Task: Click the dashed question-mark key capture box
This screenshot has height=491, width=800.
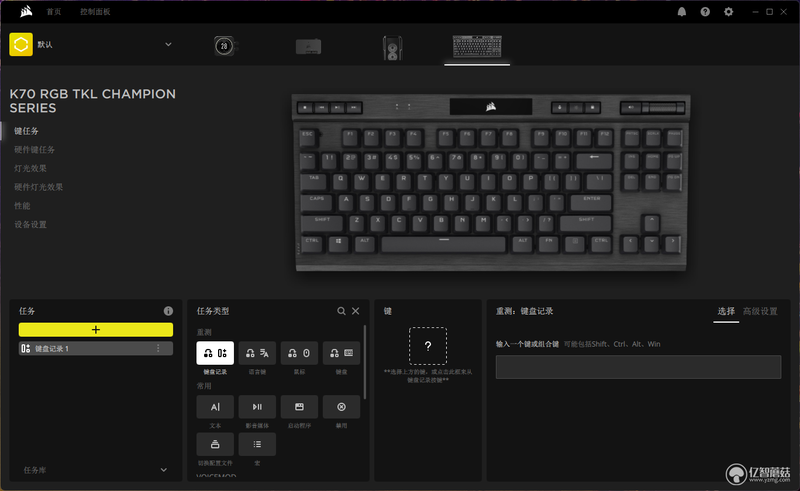Action: (x=428, y=346)
